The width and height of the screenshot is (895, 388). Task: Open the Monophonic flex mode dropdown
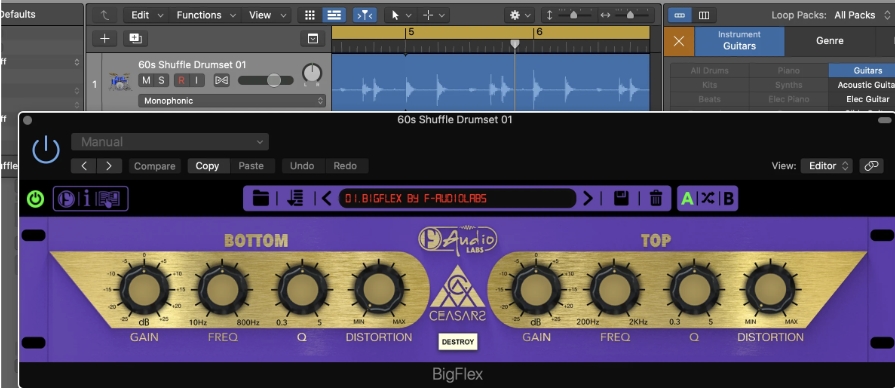point(232,101)
